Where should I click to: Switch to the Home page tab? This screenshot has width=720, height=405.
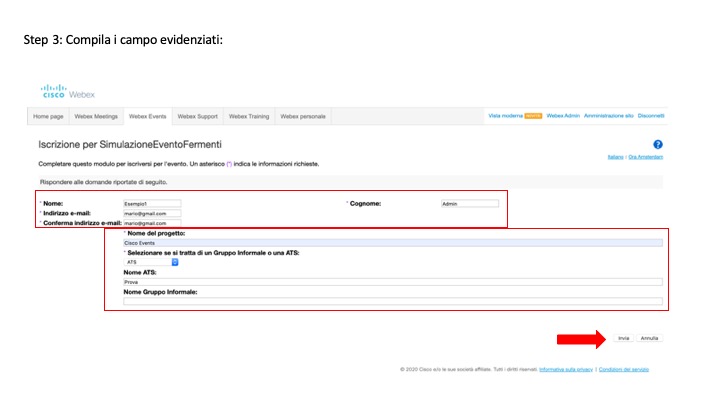tap(48, 116)
